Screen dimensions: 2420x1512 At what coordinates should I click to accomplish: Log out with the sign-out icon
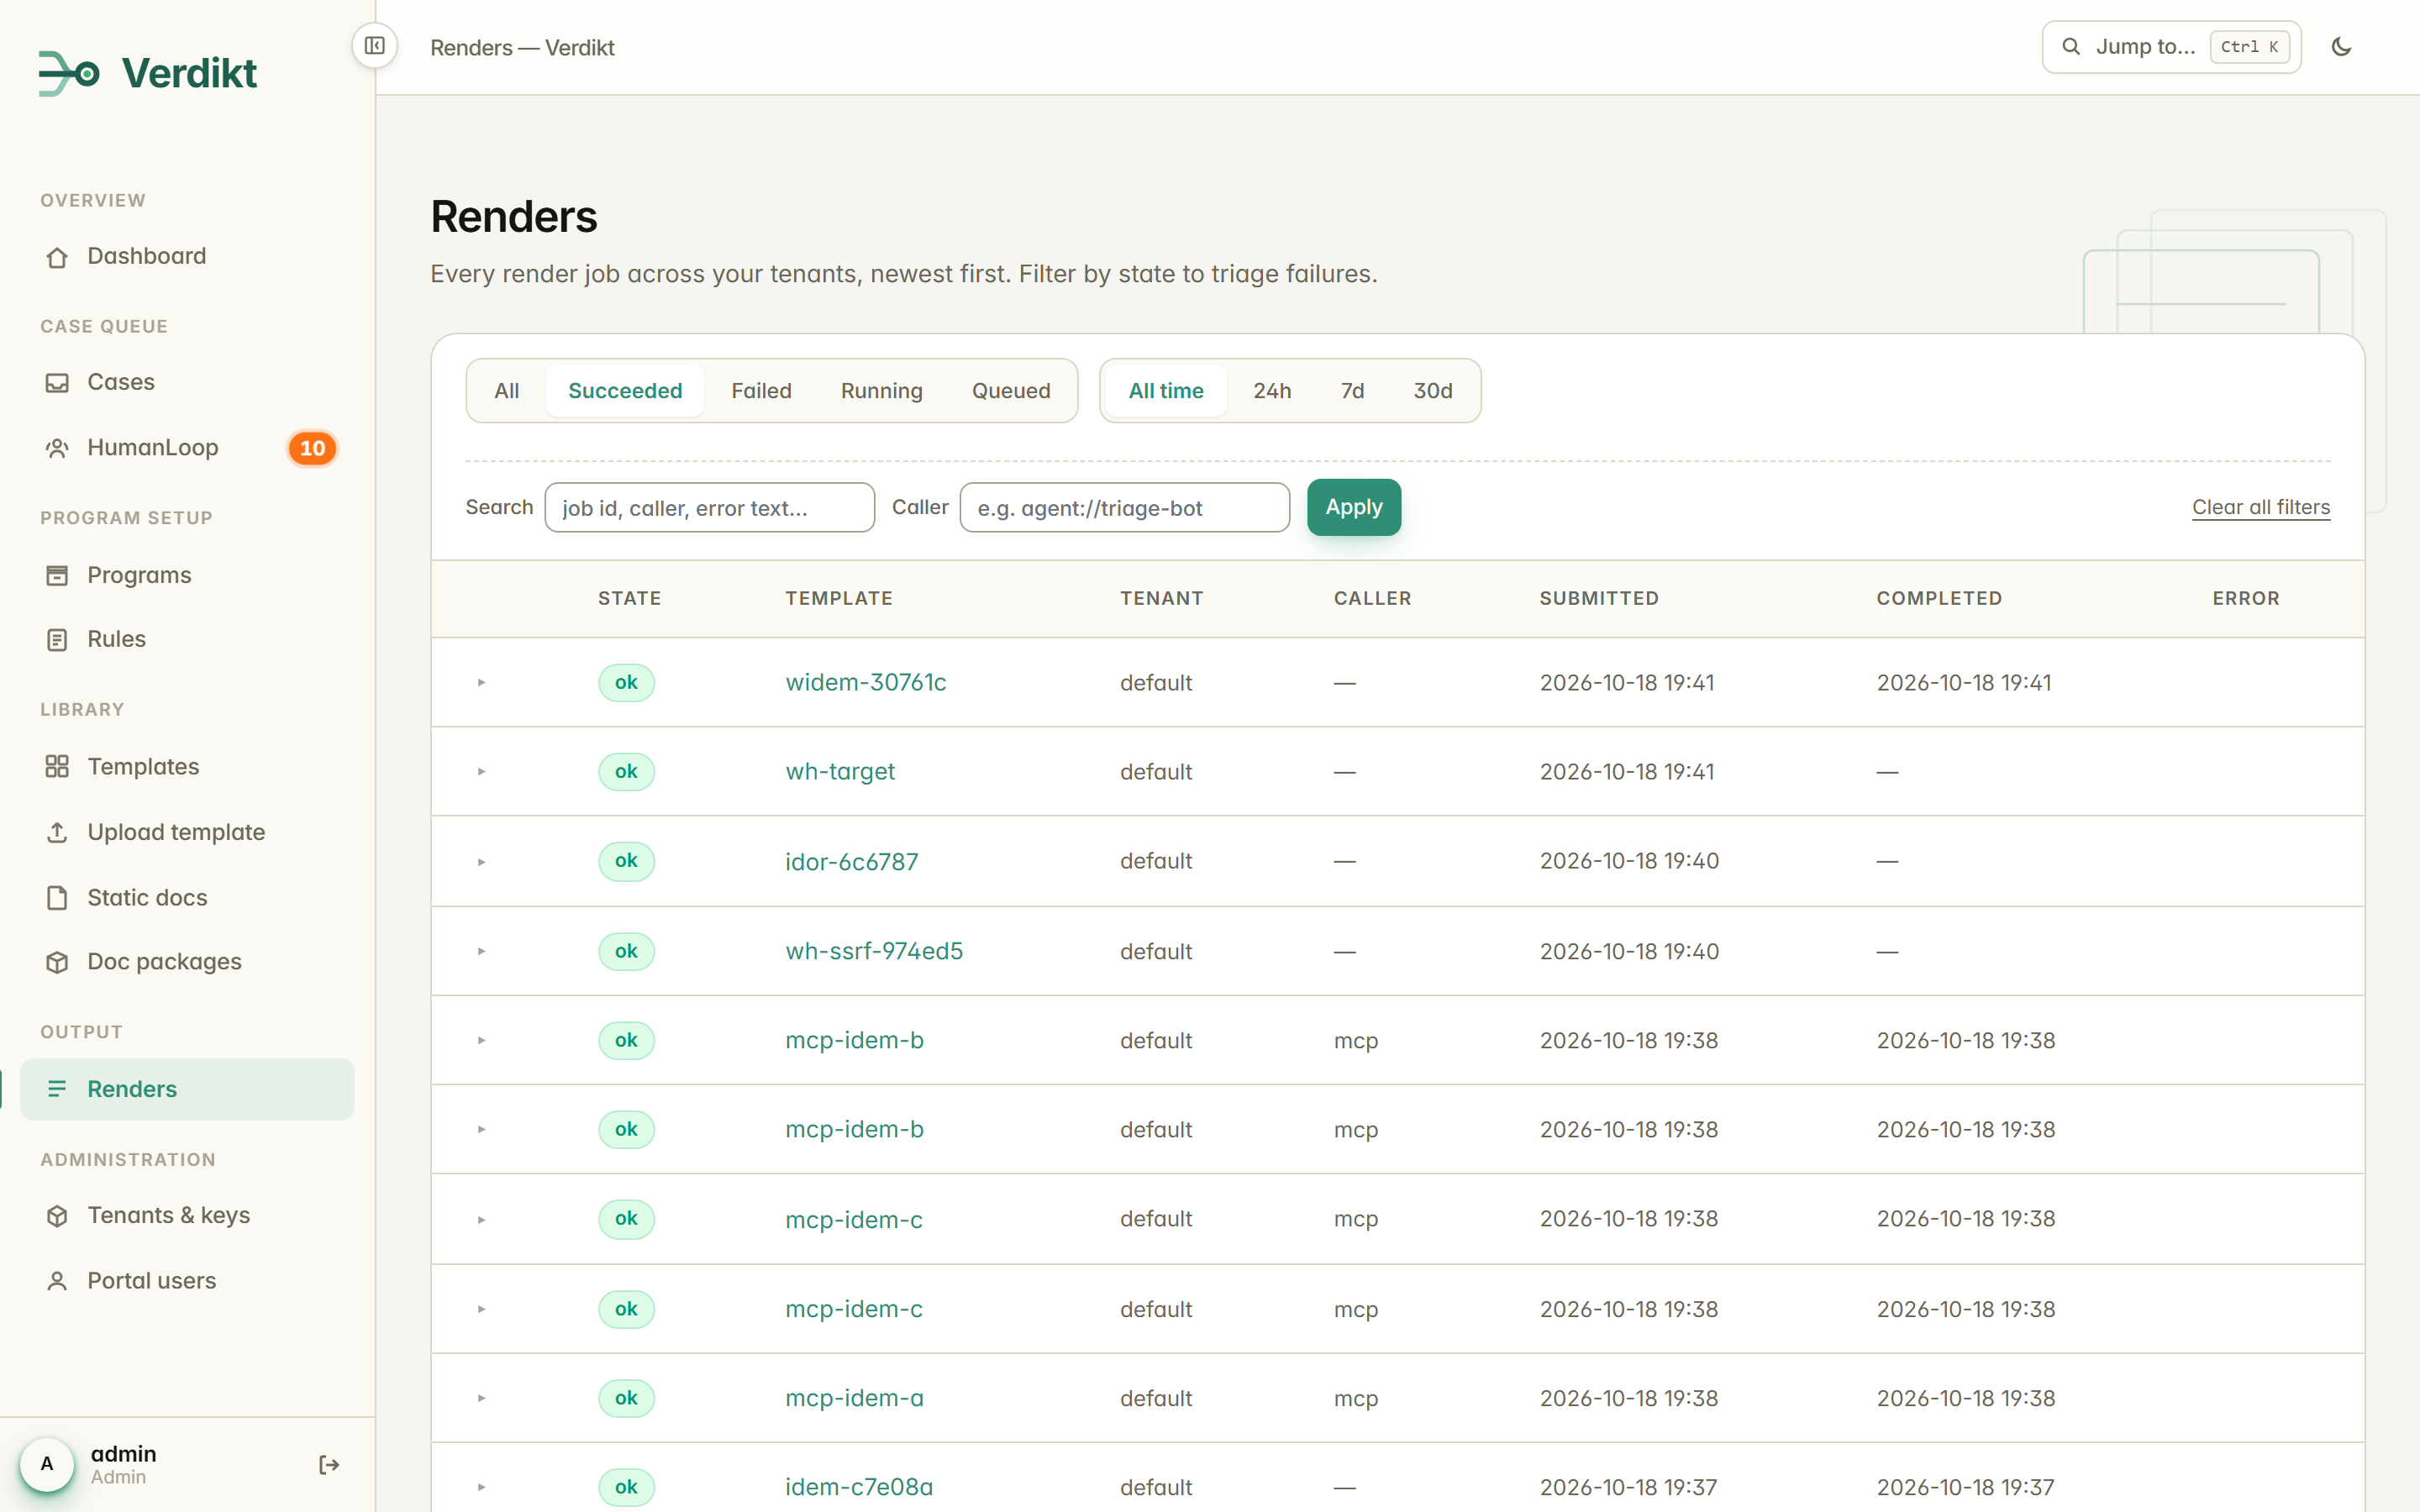coord(329,1465)
